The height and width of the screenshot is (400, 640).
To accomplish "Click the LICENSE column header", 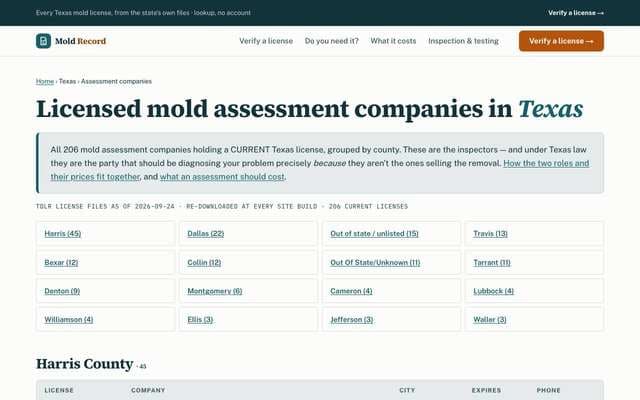I will click(59, 390).
